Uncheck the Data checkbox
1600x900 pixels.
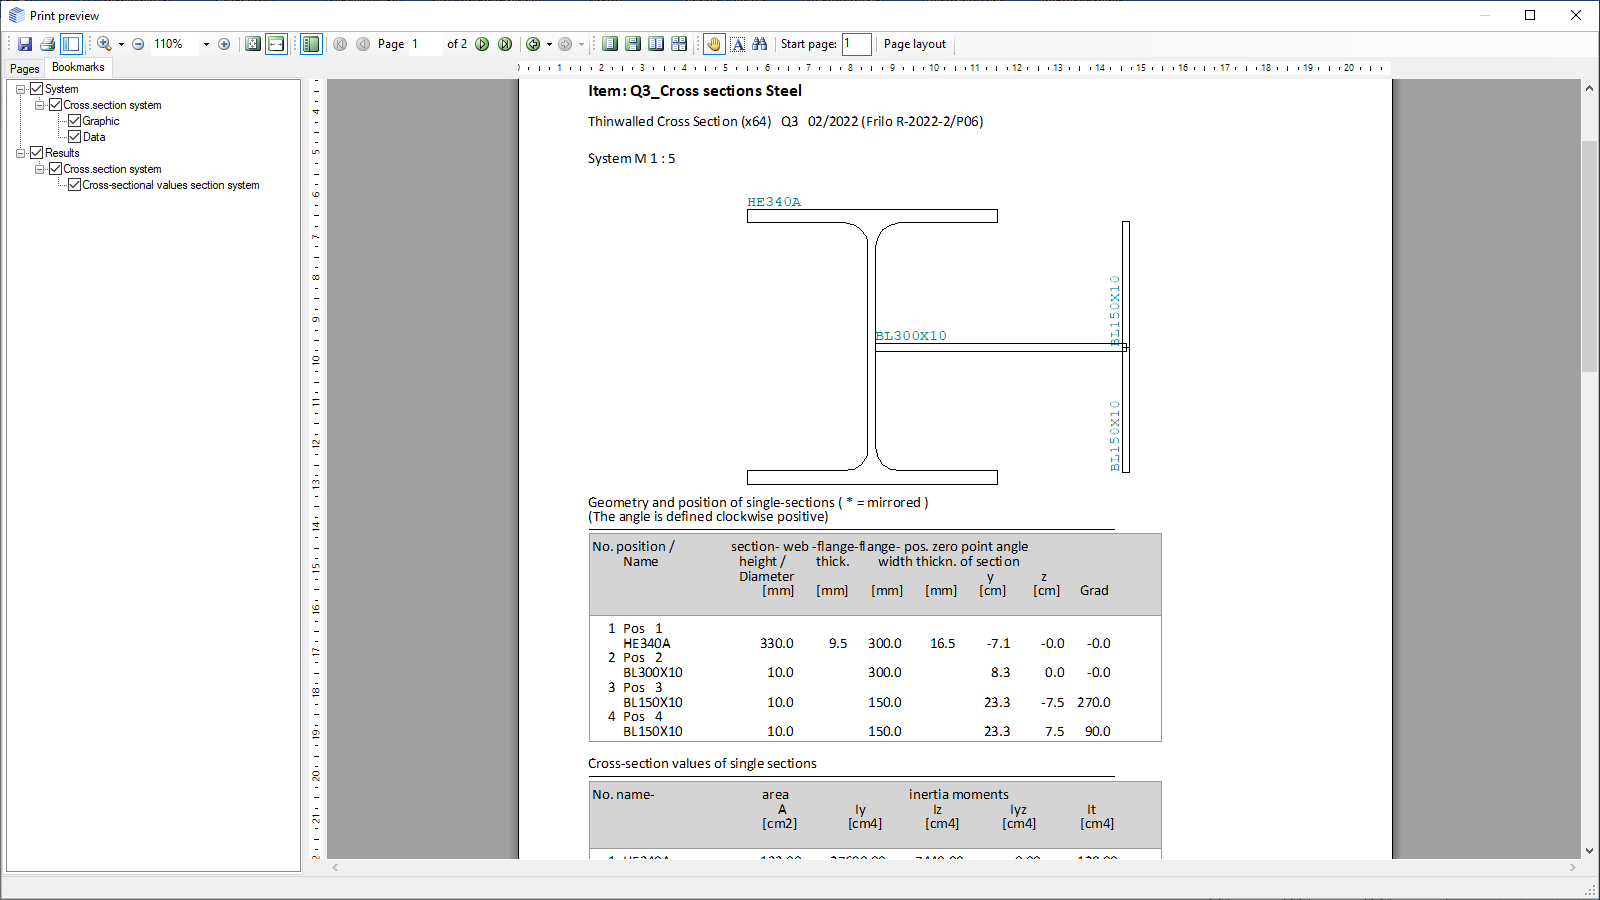coord(74,137)
